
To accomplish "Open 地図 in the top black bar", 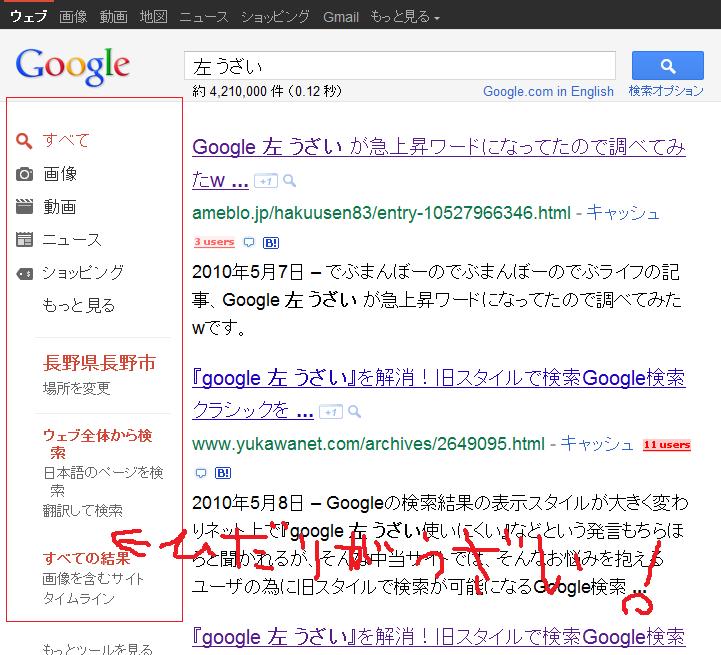I will click(x=154, y=17).
